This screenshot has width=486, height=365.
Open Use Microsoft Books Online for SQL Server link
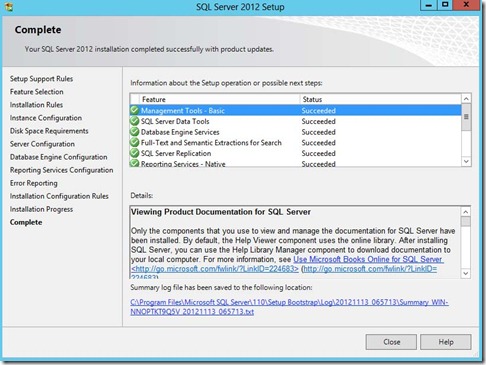point(368,259)
